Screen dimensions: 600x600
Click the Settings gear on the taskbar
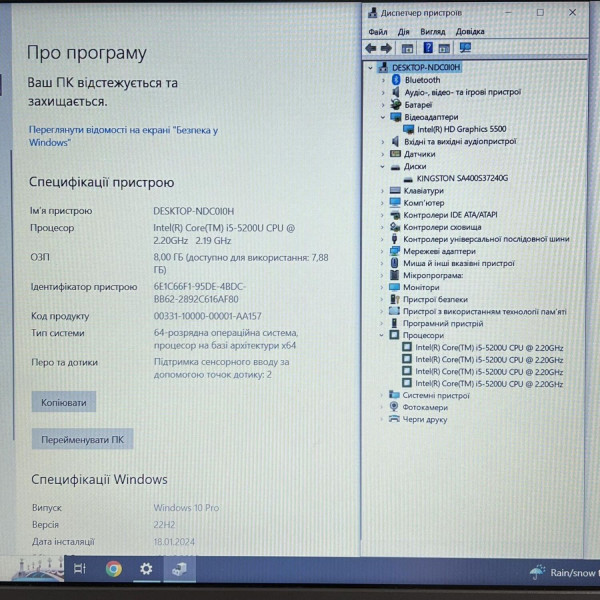(146, 569)
